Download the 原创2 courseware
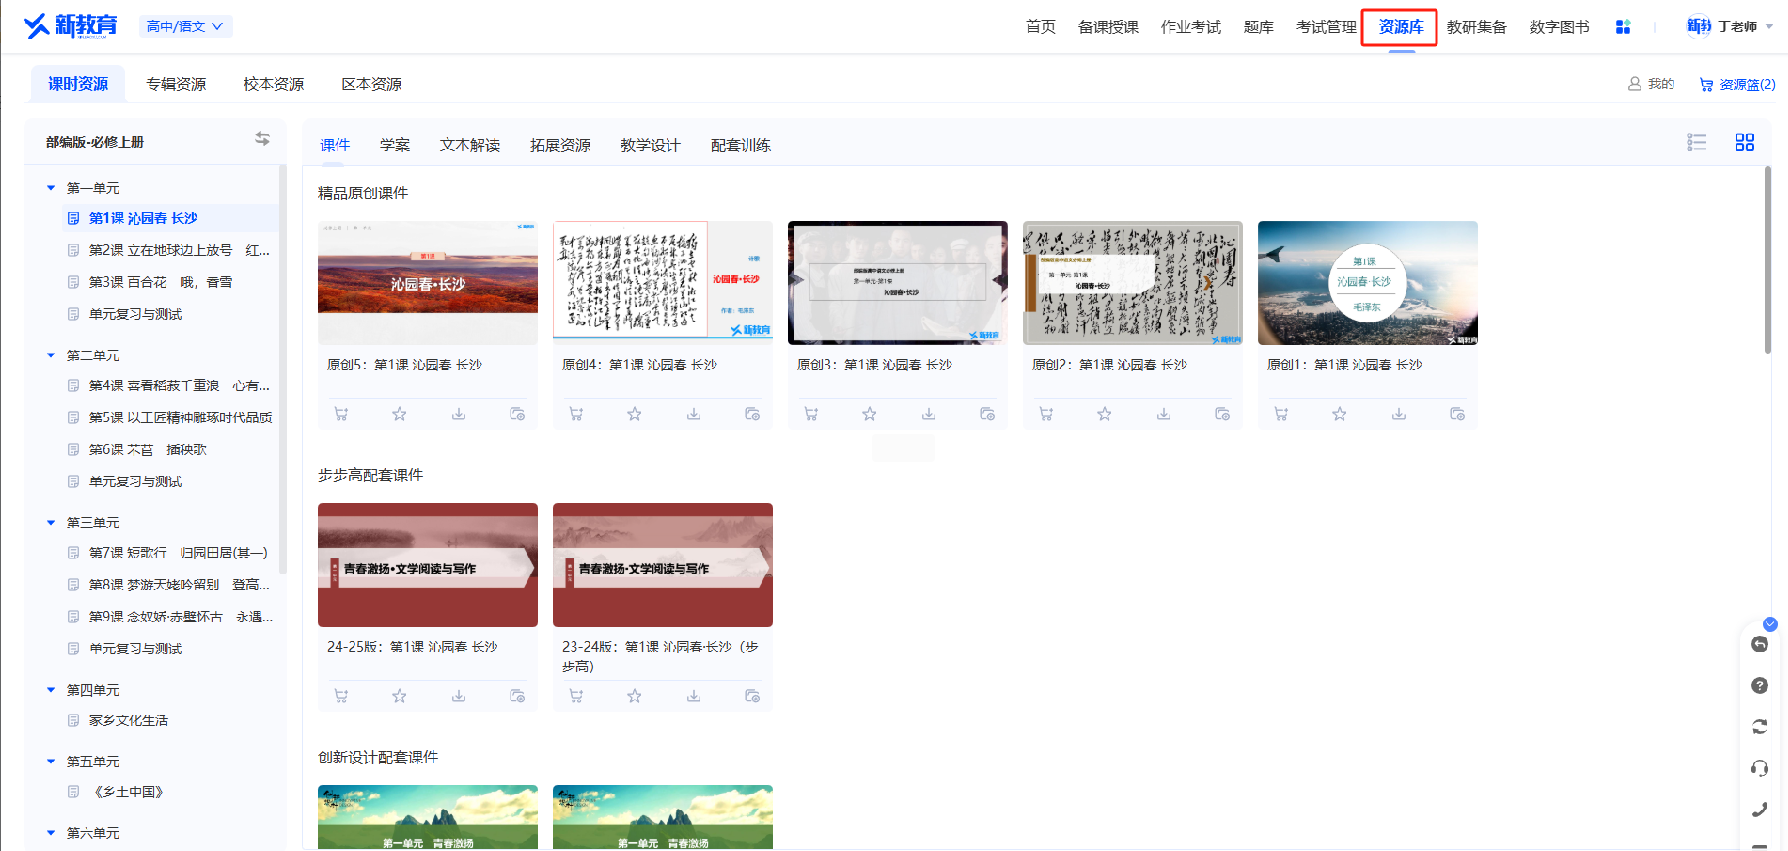 coord(1163,414)
